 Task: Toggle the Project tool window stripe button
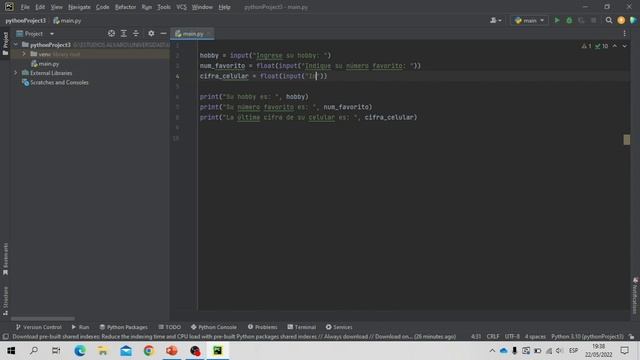tap(5, 43)
